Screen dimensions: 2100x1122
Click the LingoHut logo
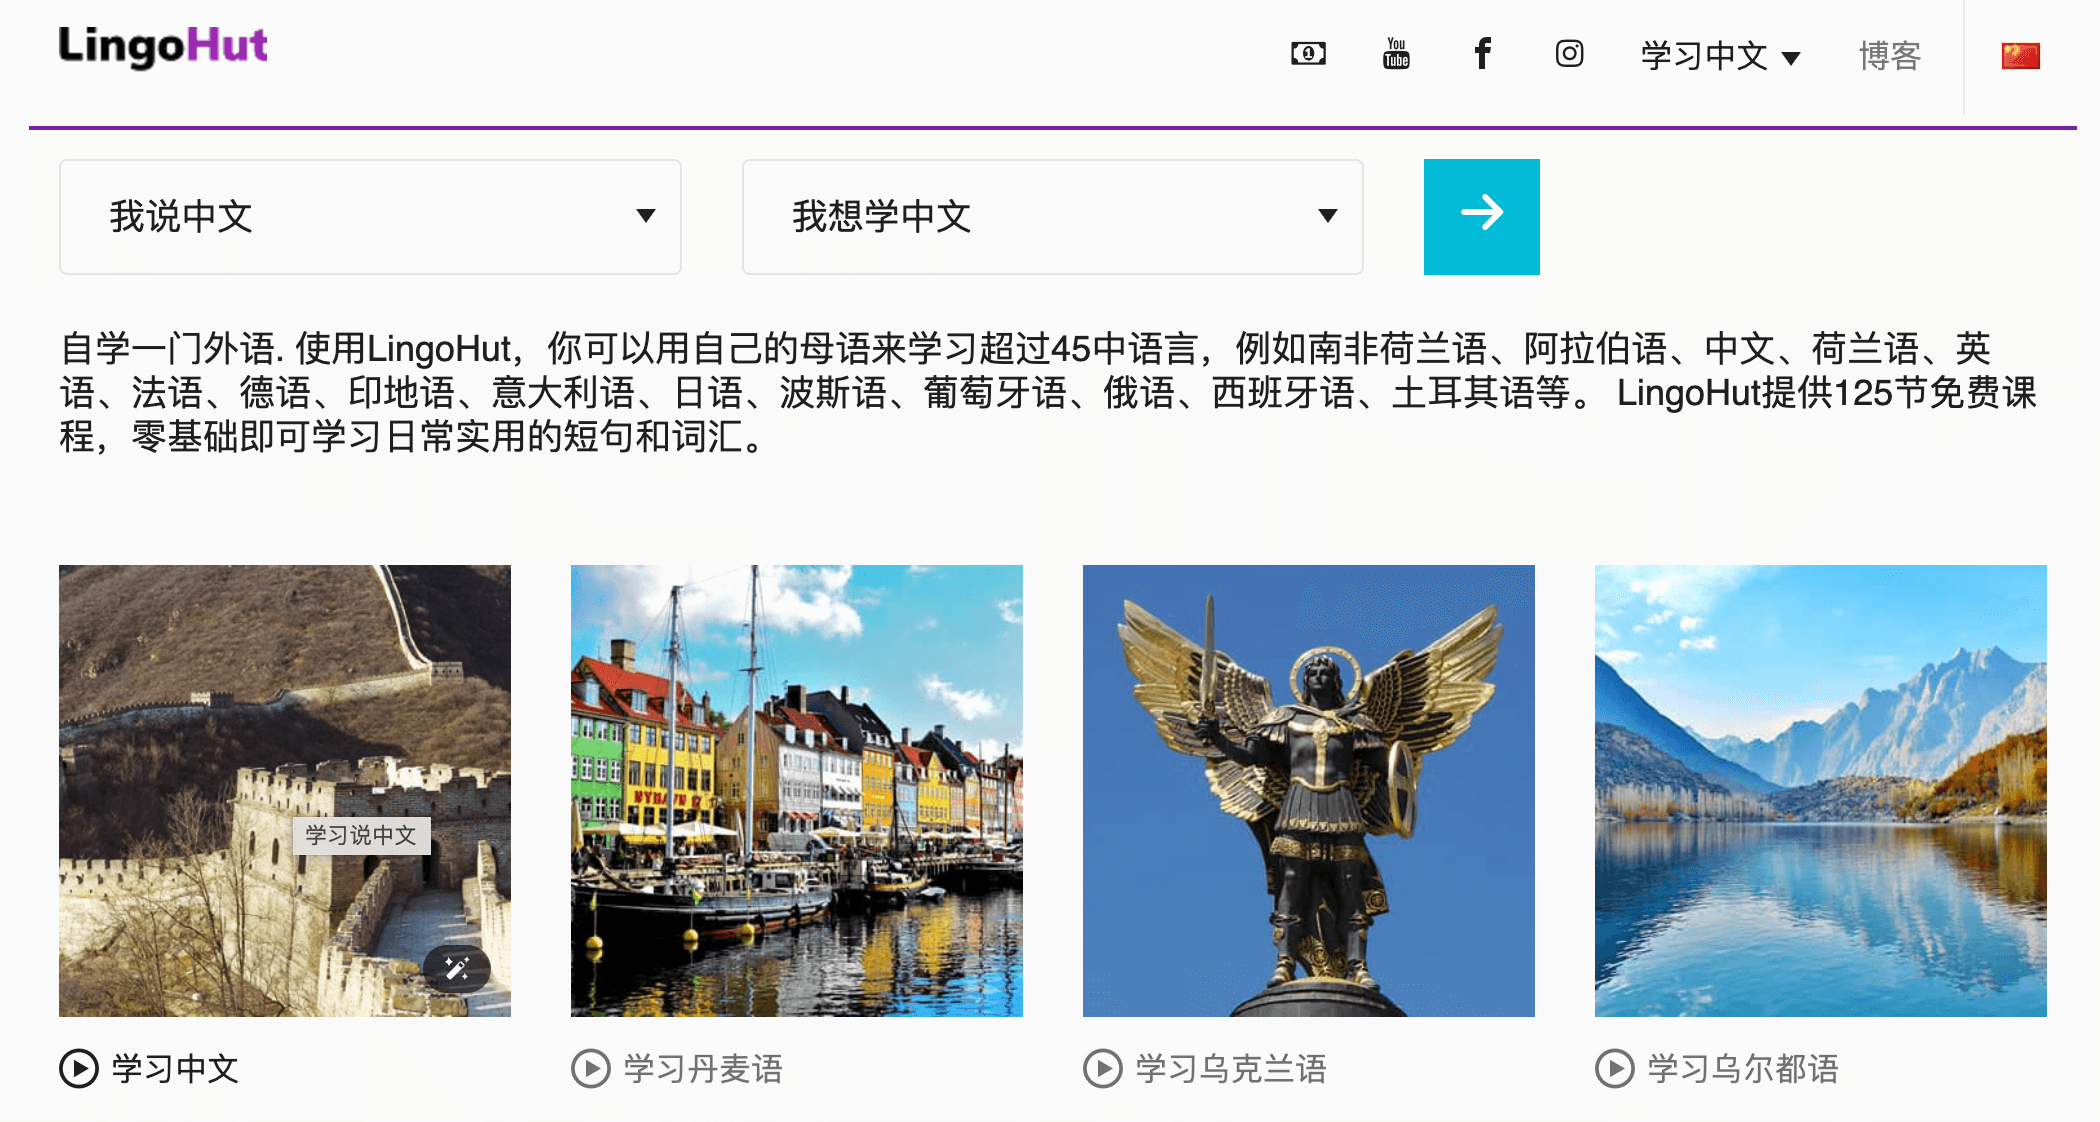162,45
